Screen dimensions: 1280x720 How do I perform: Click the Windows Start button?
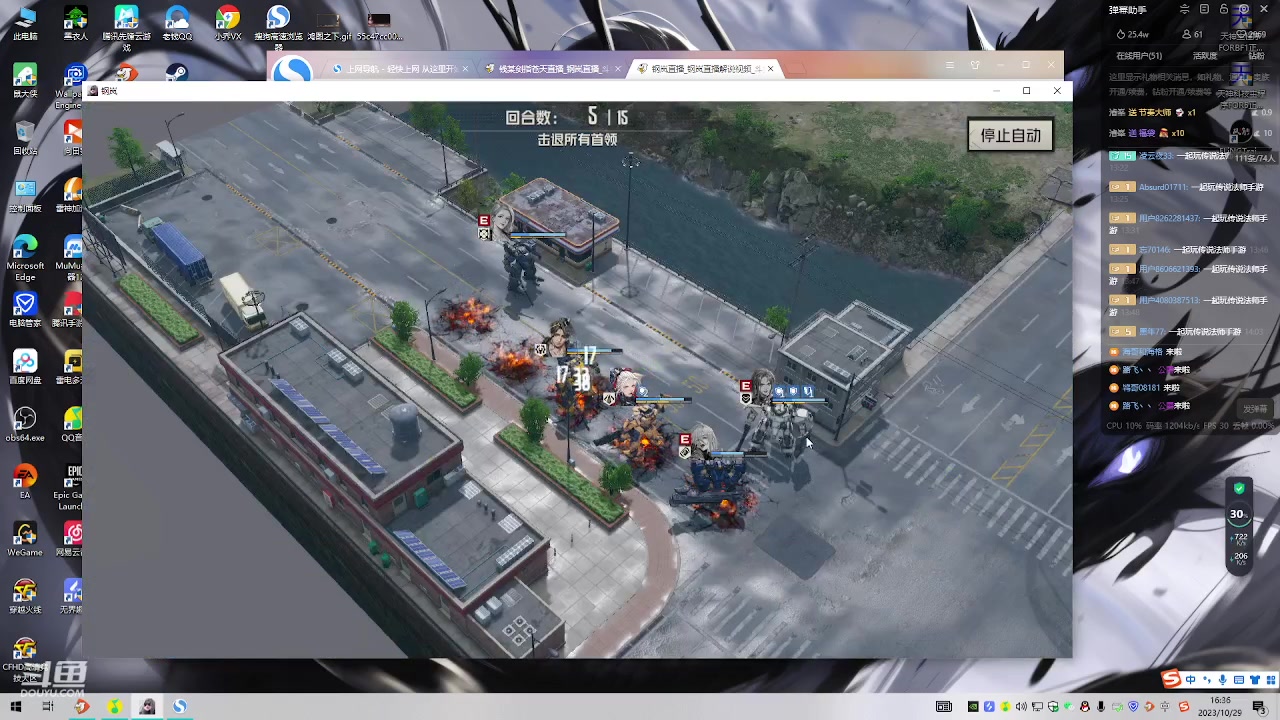pos(16,706)
